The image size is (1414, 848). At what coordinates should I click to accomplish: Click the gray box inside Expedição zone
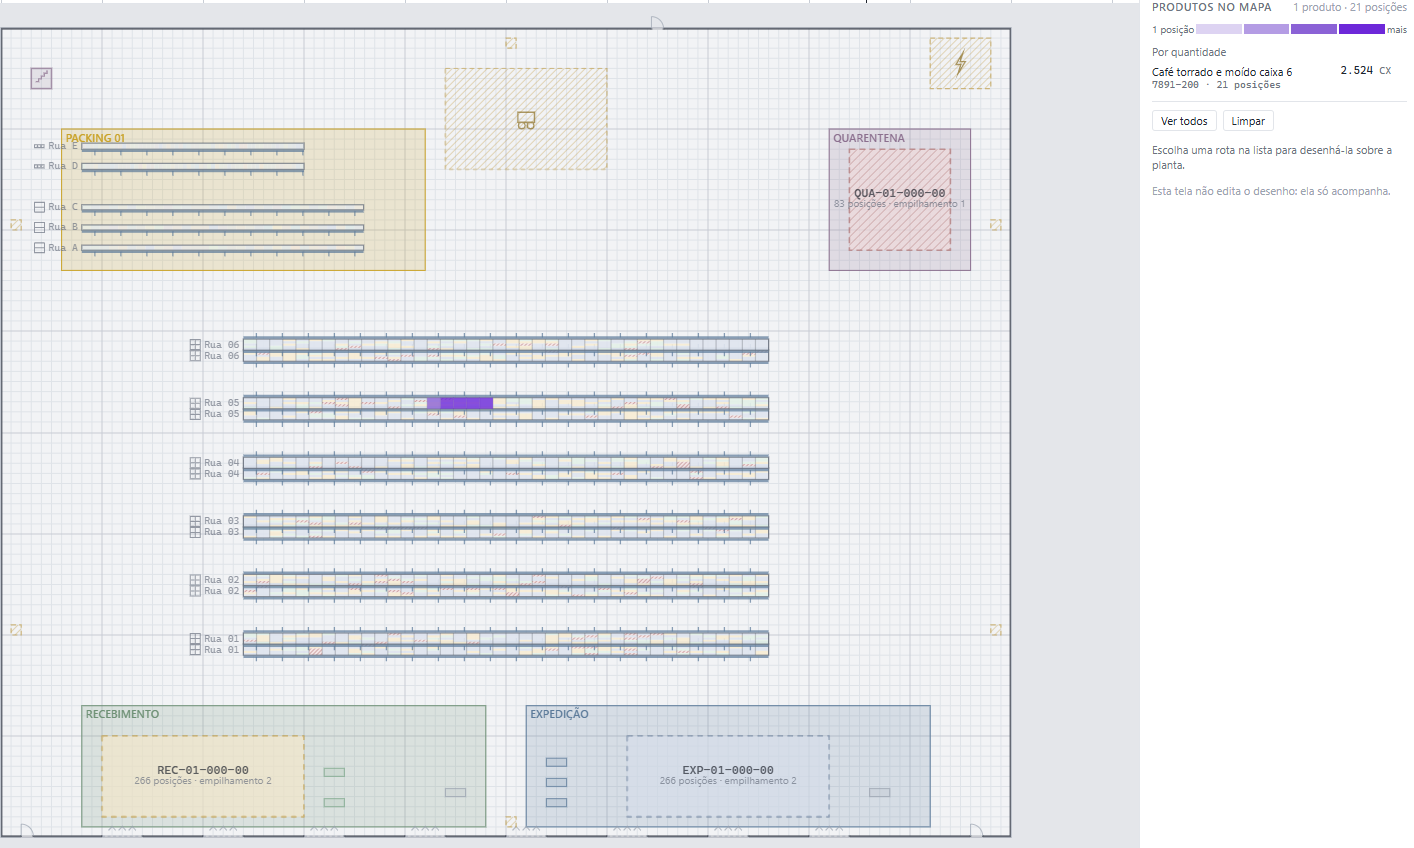pyautogui.click(x=879, y=792)
